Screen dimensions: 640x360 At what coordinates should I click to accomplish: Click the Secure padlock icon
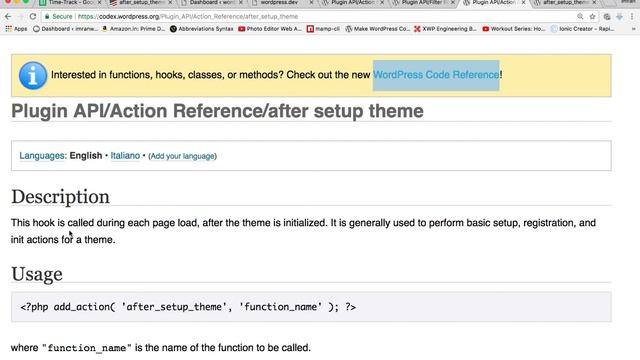[x=47, y=17]
